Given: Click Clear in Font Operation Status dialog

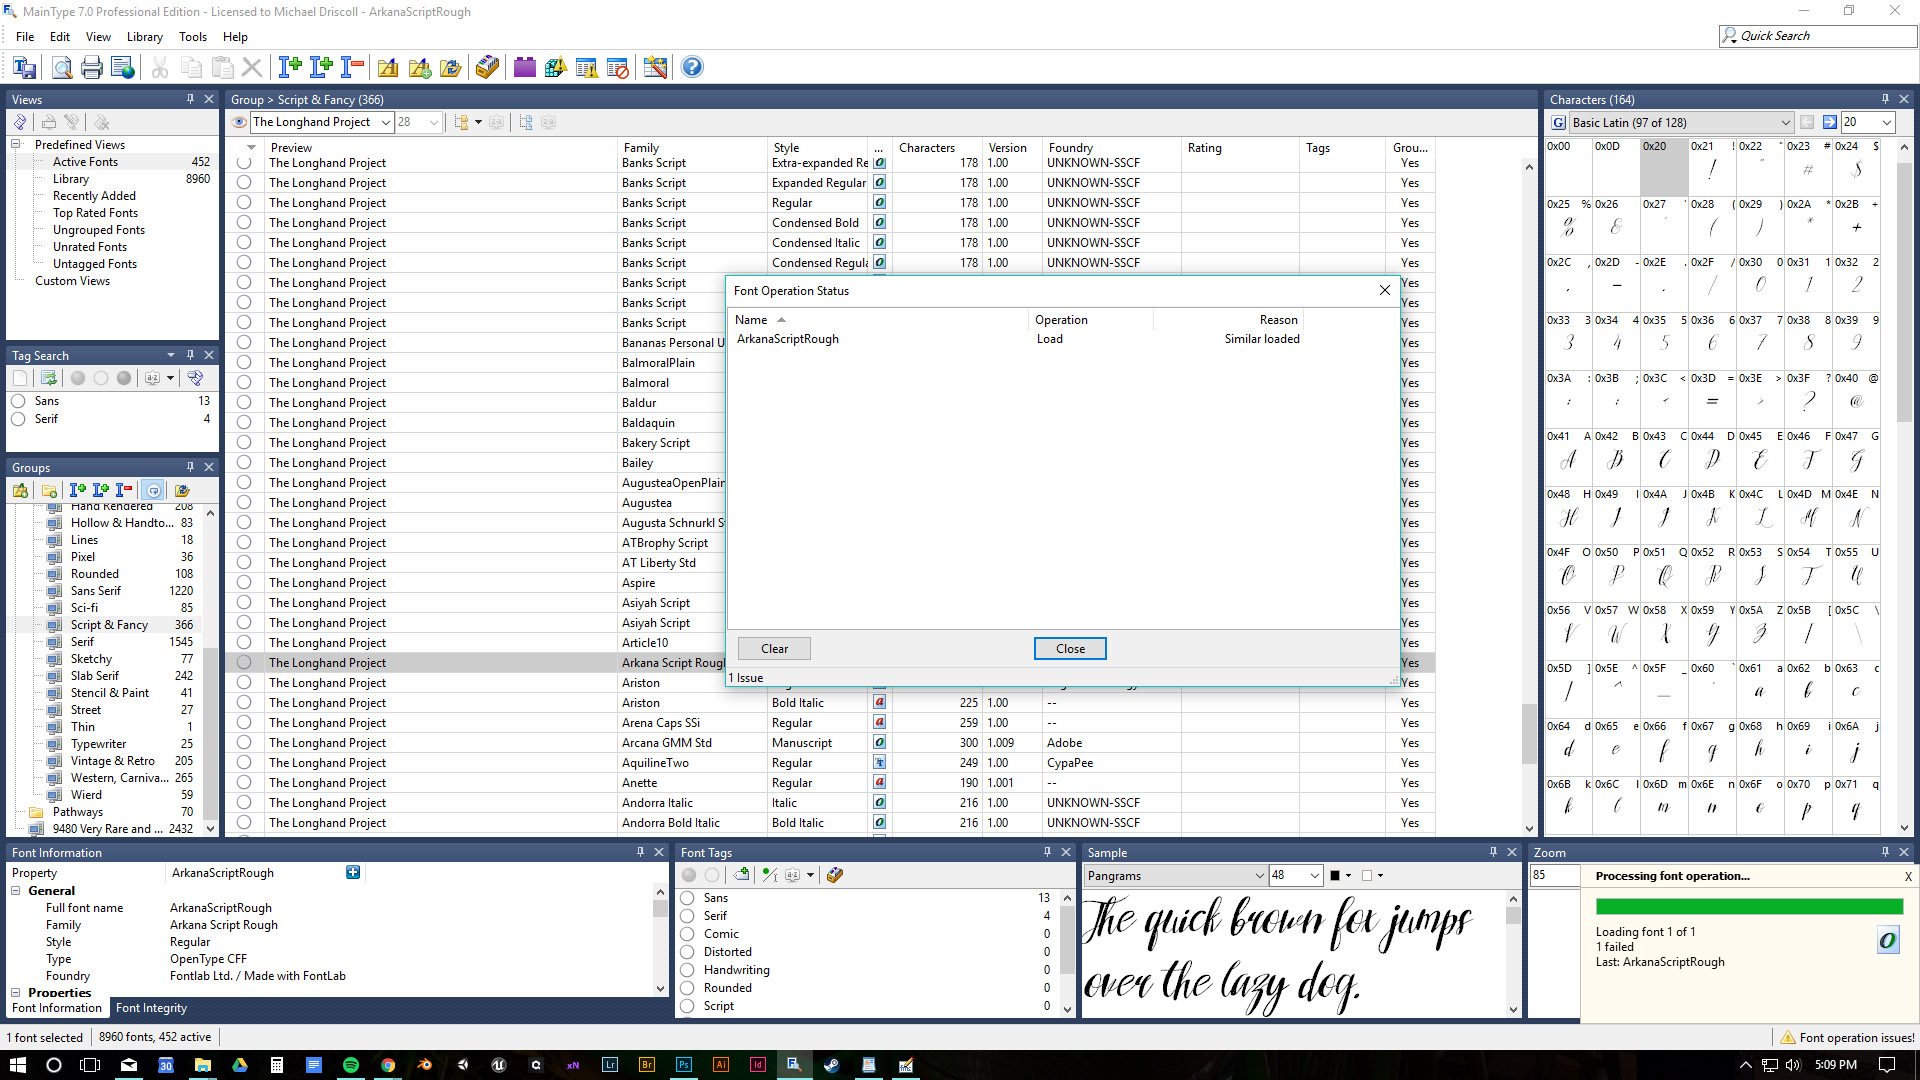Looking at the screenshot, I should (774, 649).
